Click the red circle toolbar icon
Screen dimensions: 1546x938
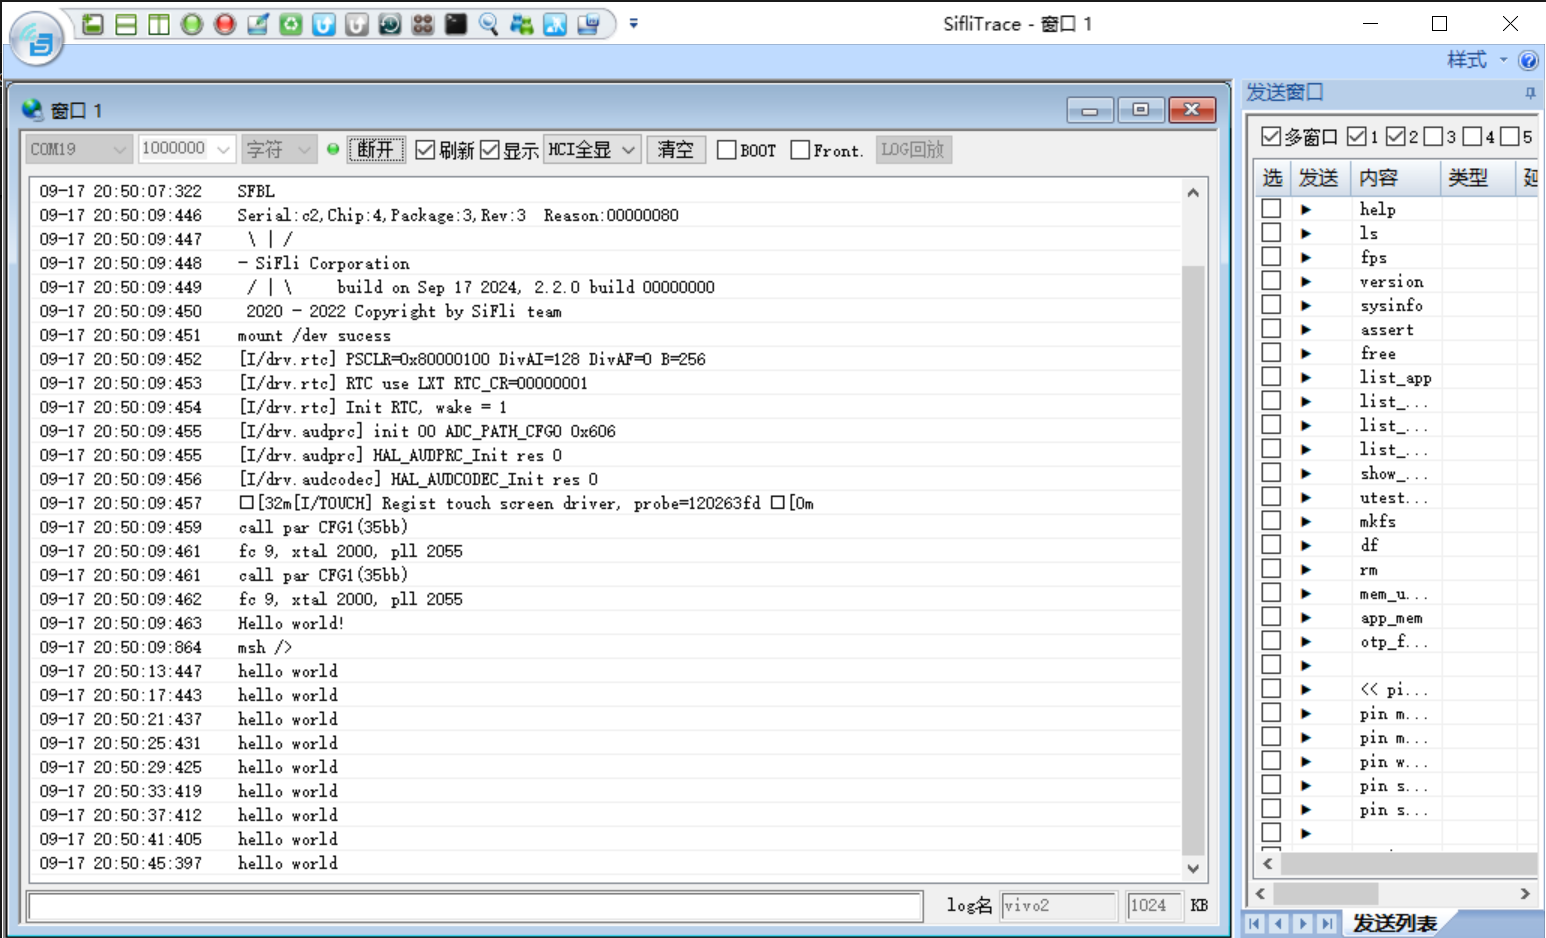(x=225, y=24)
